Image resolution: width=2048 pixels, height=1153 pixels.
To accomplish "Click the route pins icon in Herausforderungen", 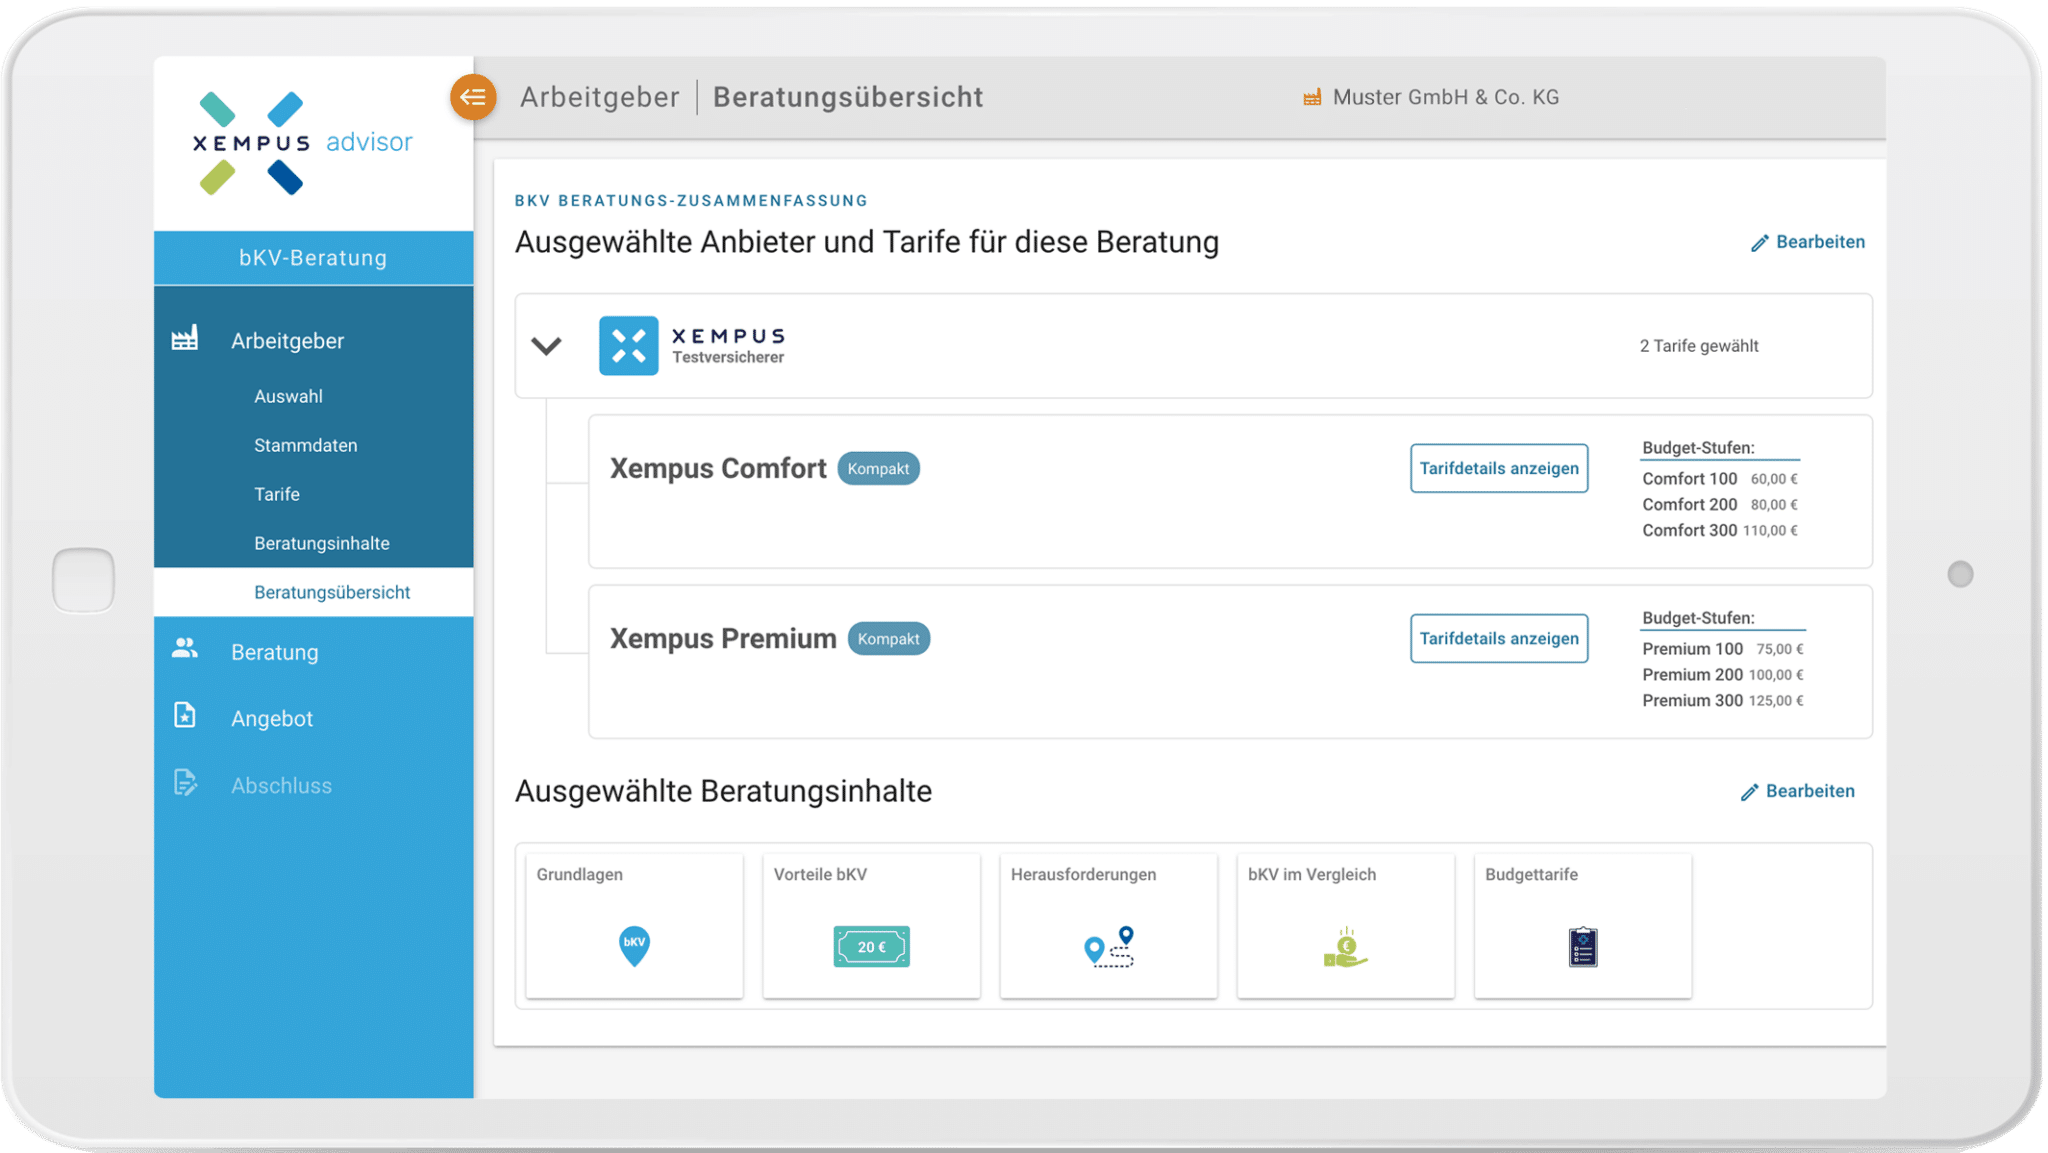I will (1109, 946).
